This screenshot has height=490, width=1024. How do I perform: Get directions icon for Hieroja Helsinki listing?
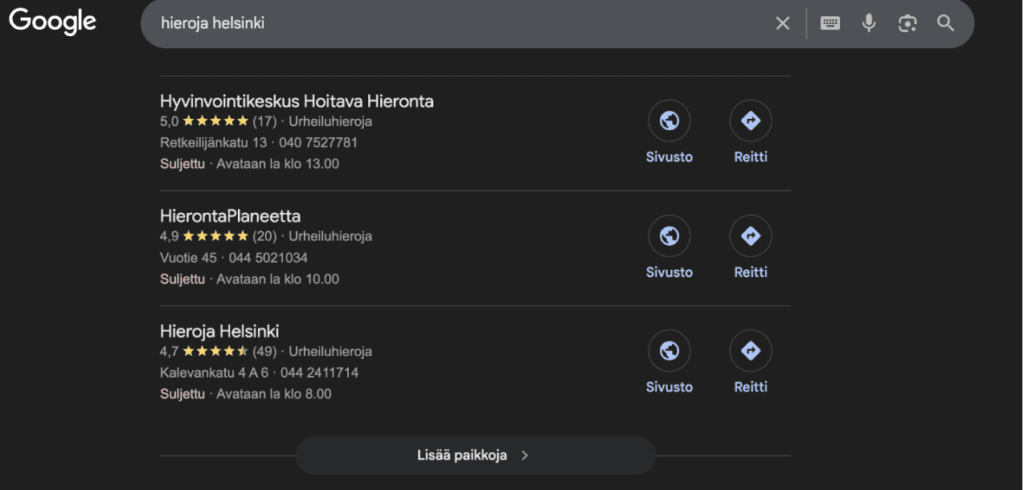coord(750,351)
